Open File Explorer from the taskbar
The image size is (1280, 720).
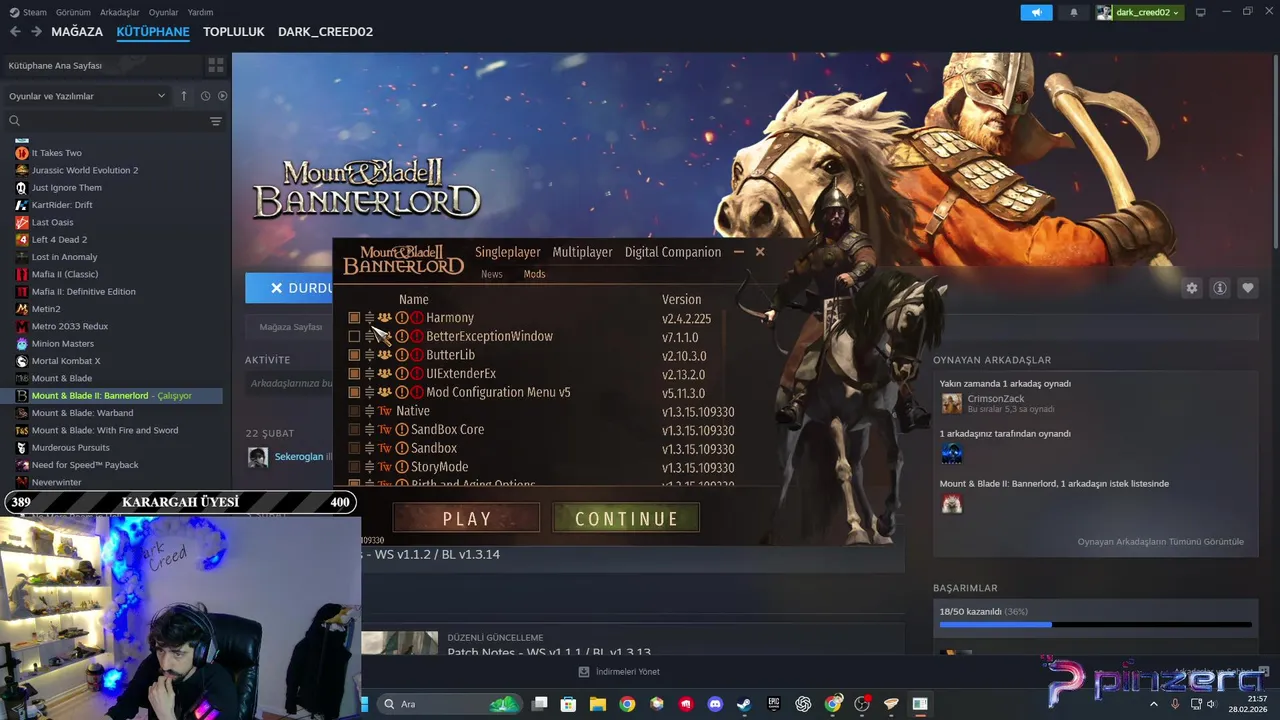point(598,704)
